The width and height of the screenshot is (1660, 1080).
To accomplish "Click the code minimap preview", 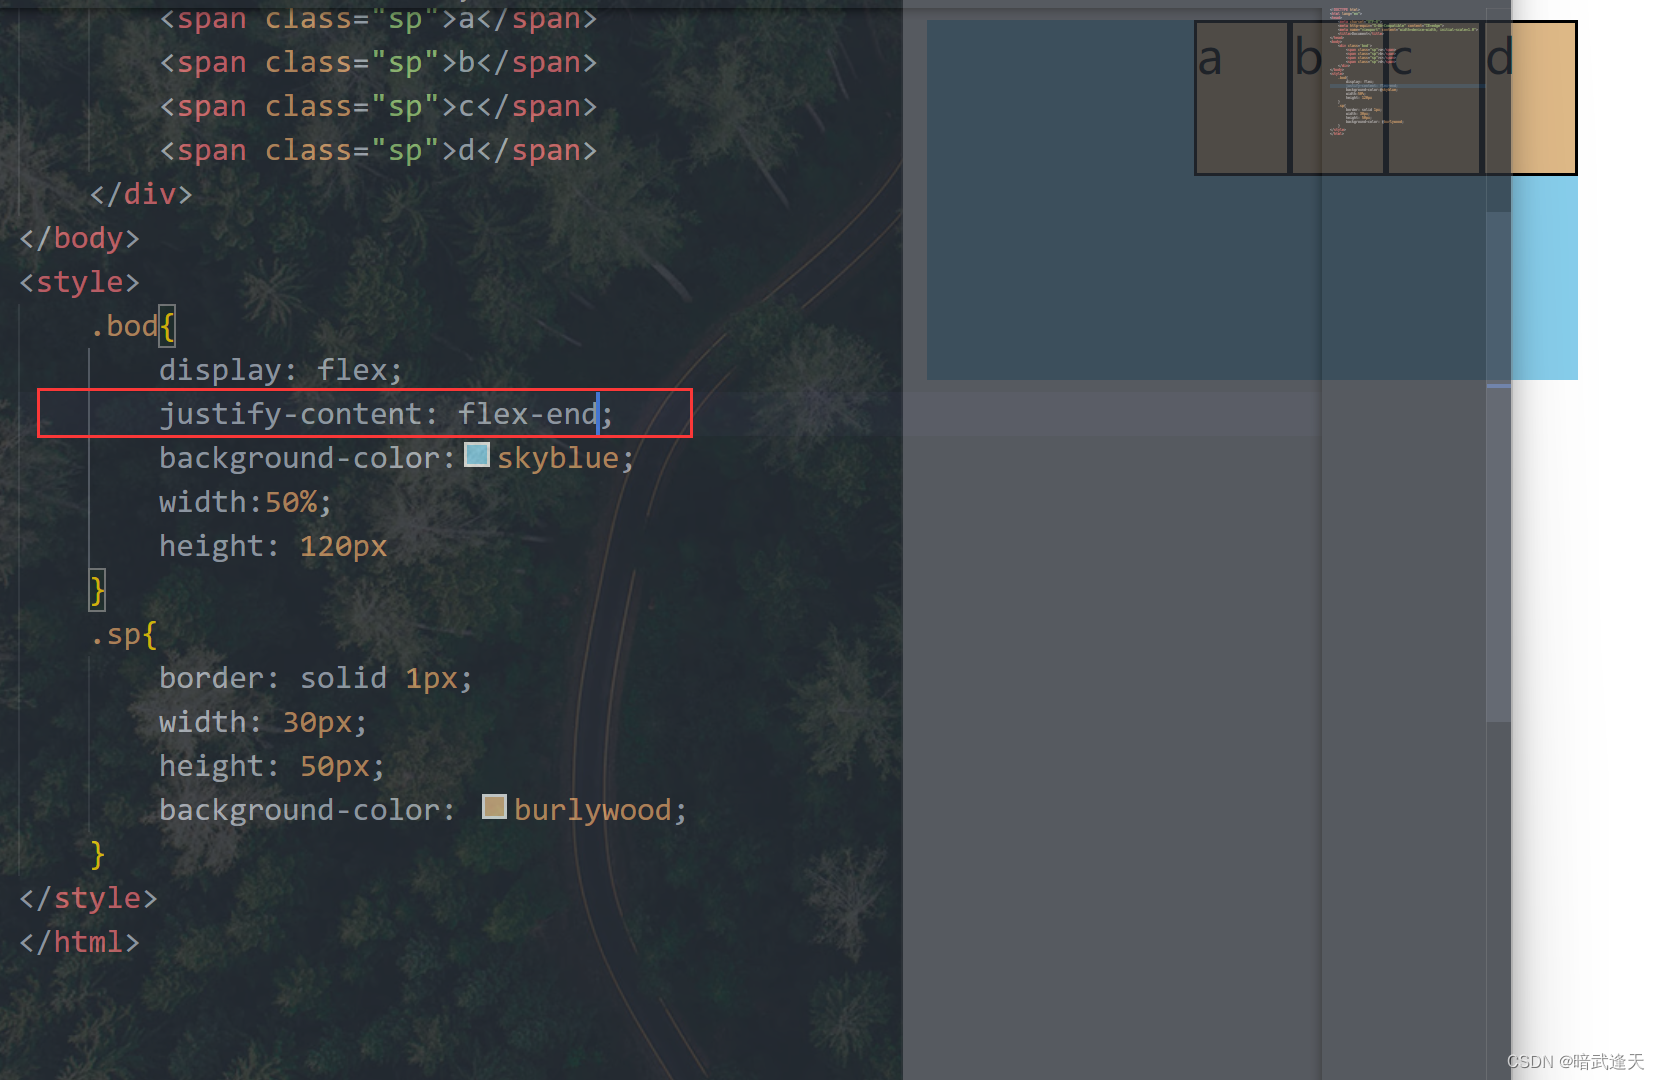I will pos(1405,72).
